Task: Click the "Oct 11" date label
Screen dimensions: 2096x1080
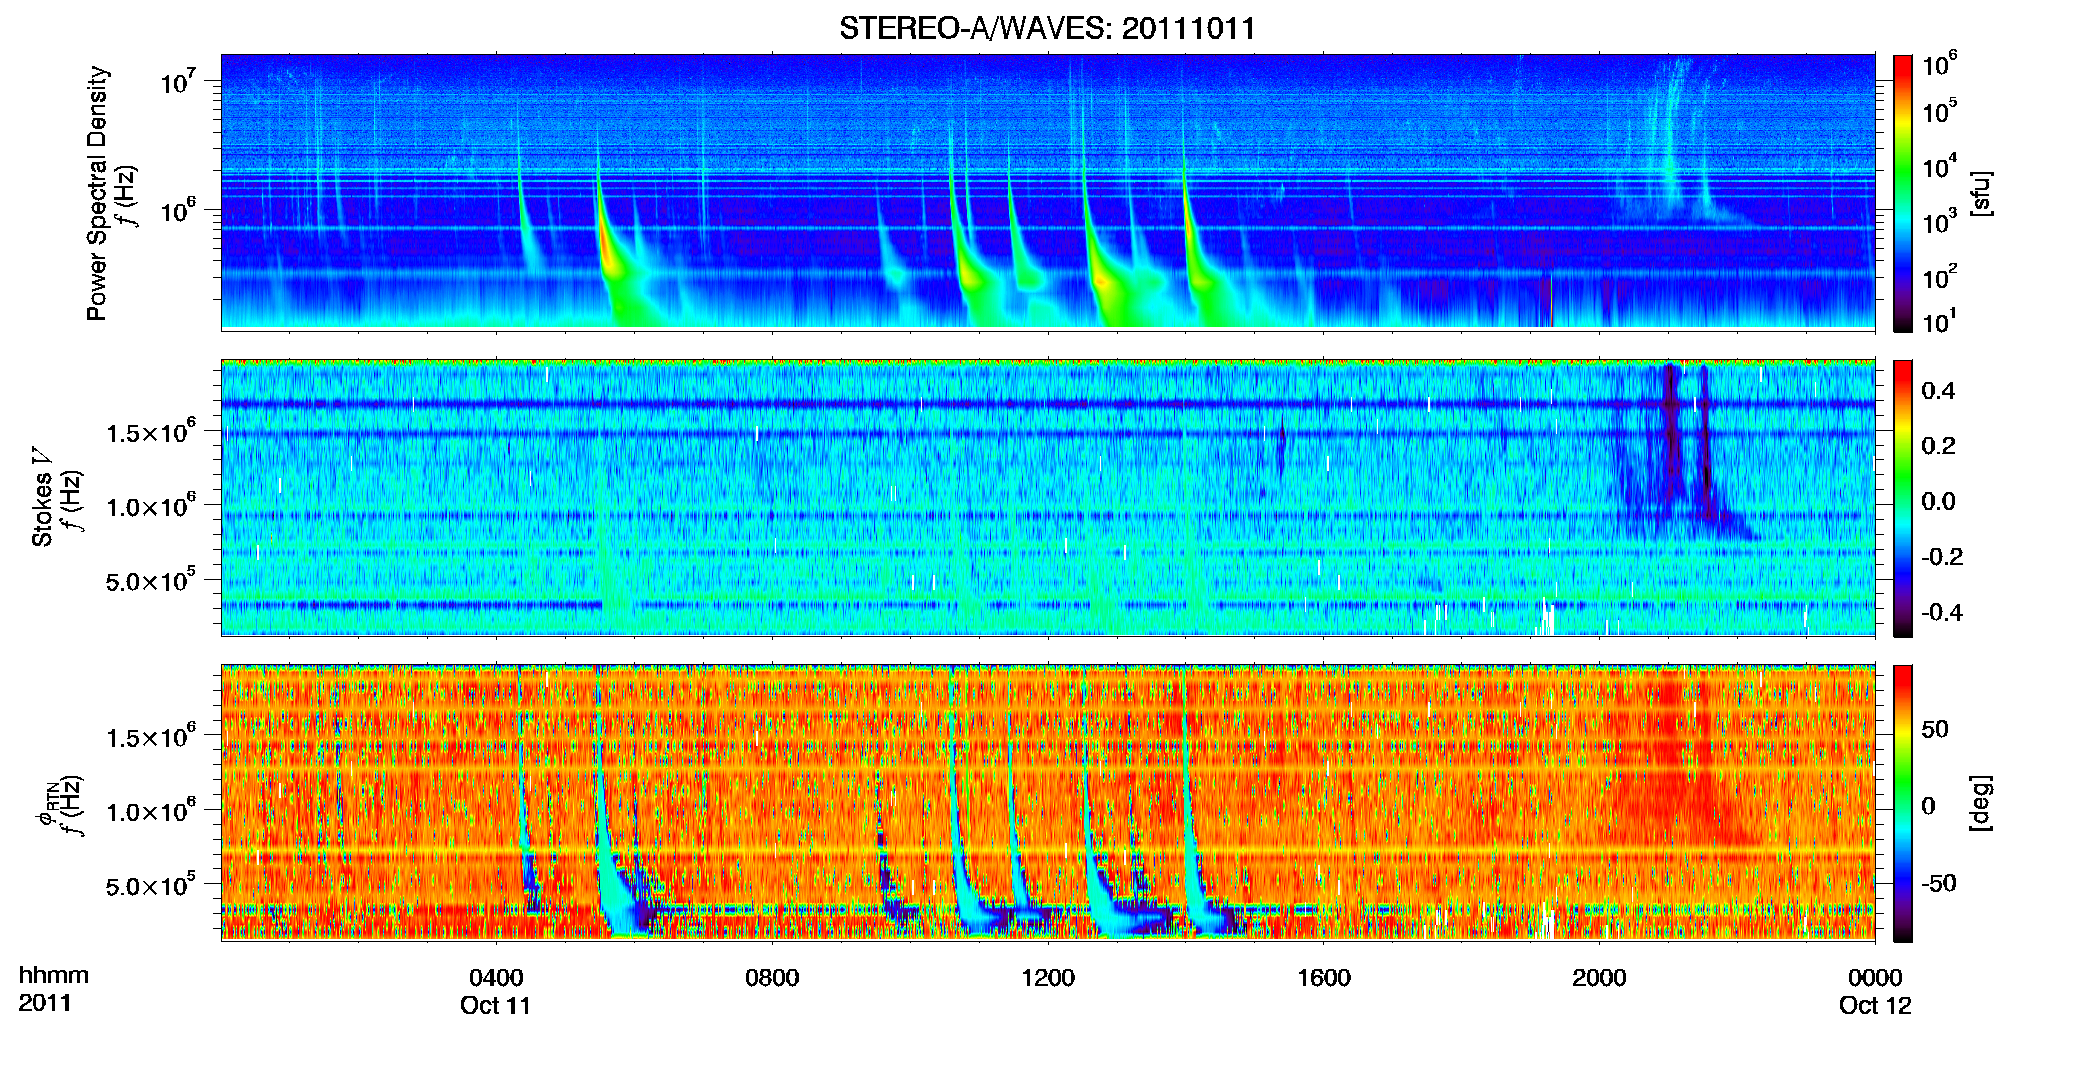Action: point(495,1005)
